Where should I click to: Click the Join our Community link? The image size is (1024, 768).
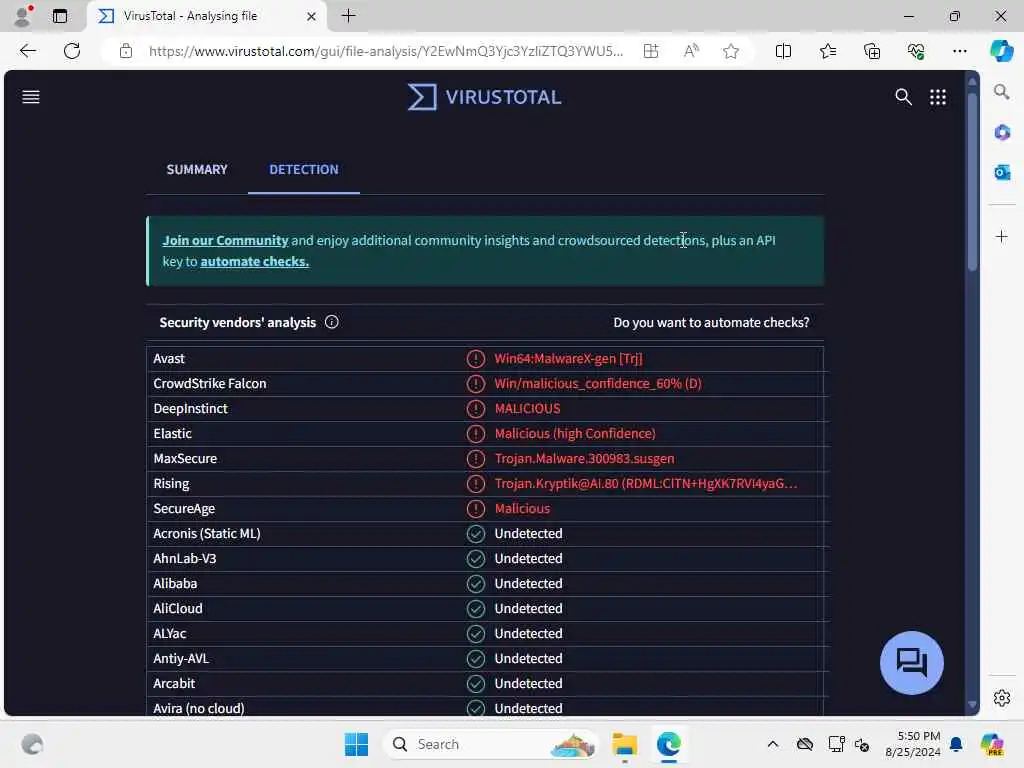225,240
